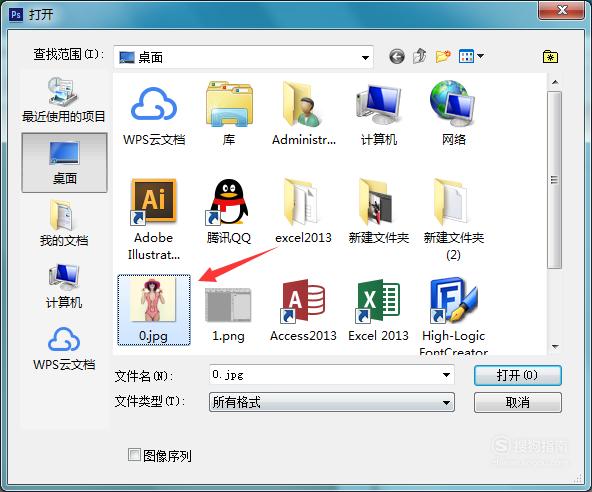Viewport: 592px width, 492px height.
Task: Open the excel2013 folder
Action: pyautogui.click(x=303, y=211)
